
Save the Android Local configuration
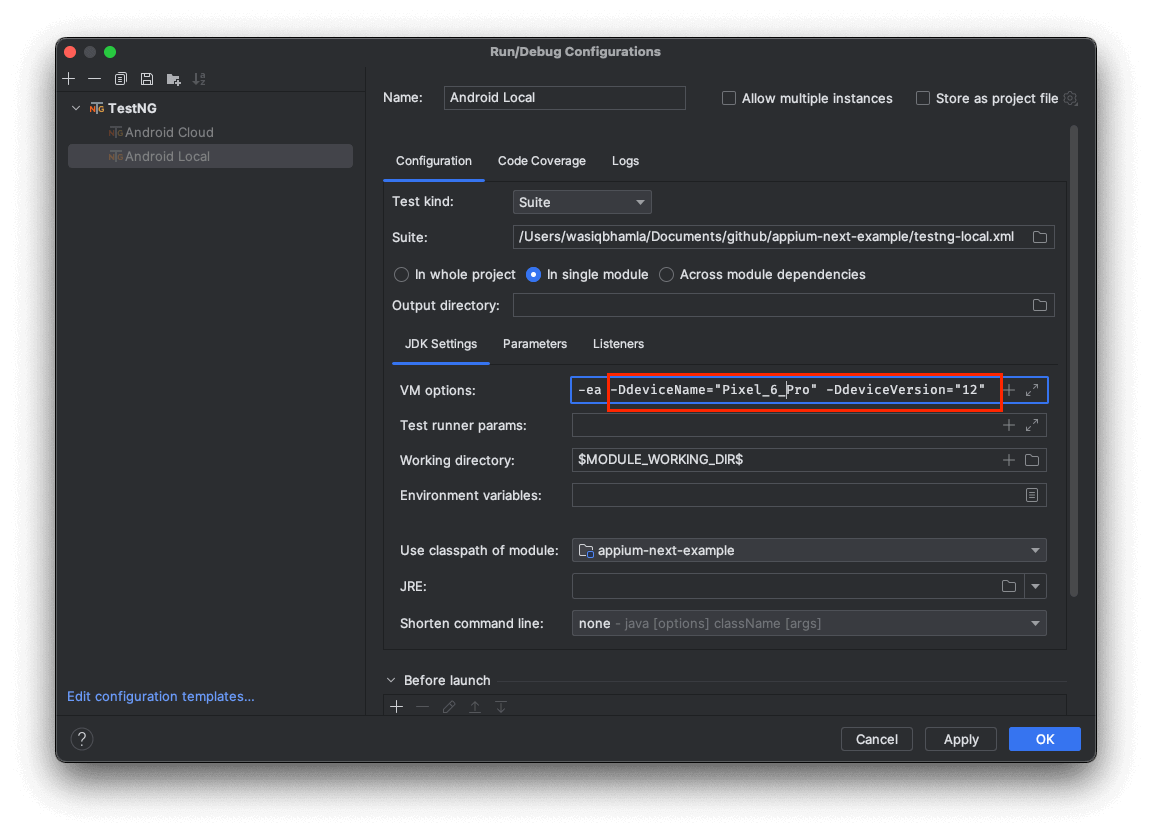[146, 78]
